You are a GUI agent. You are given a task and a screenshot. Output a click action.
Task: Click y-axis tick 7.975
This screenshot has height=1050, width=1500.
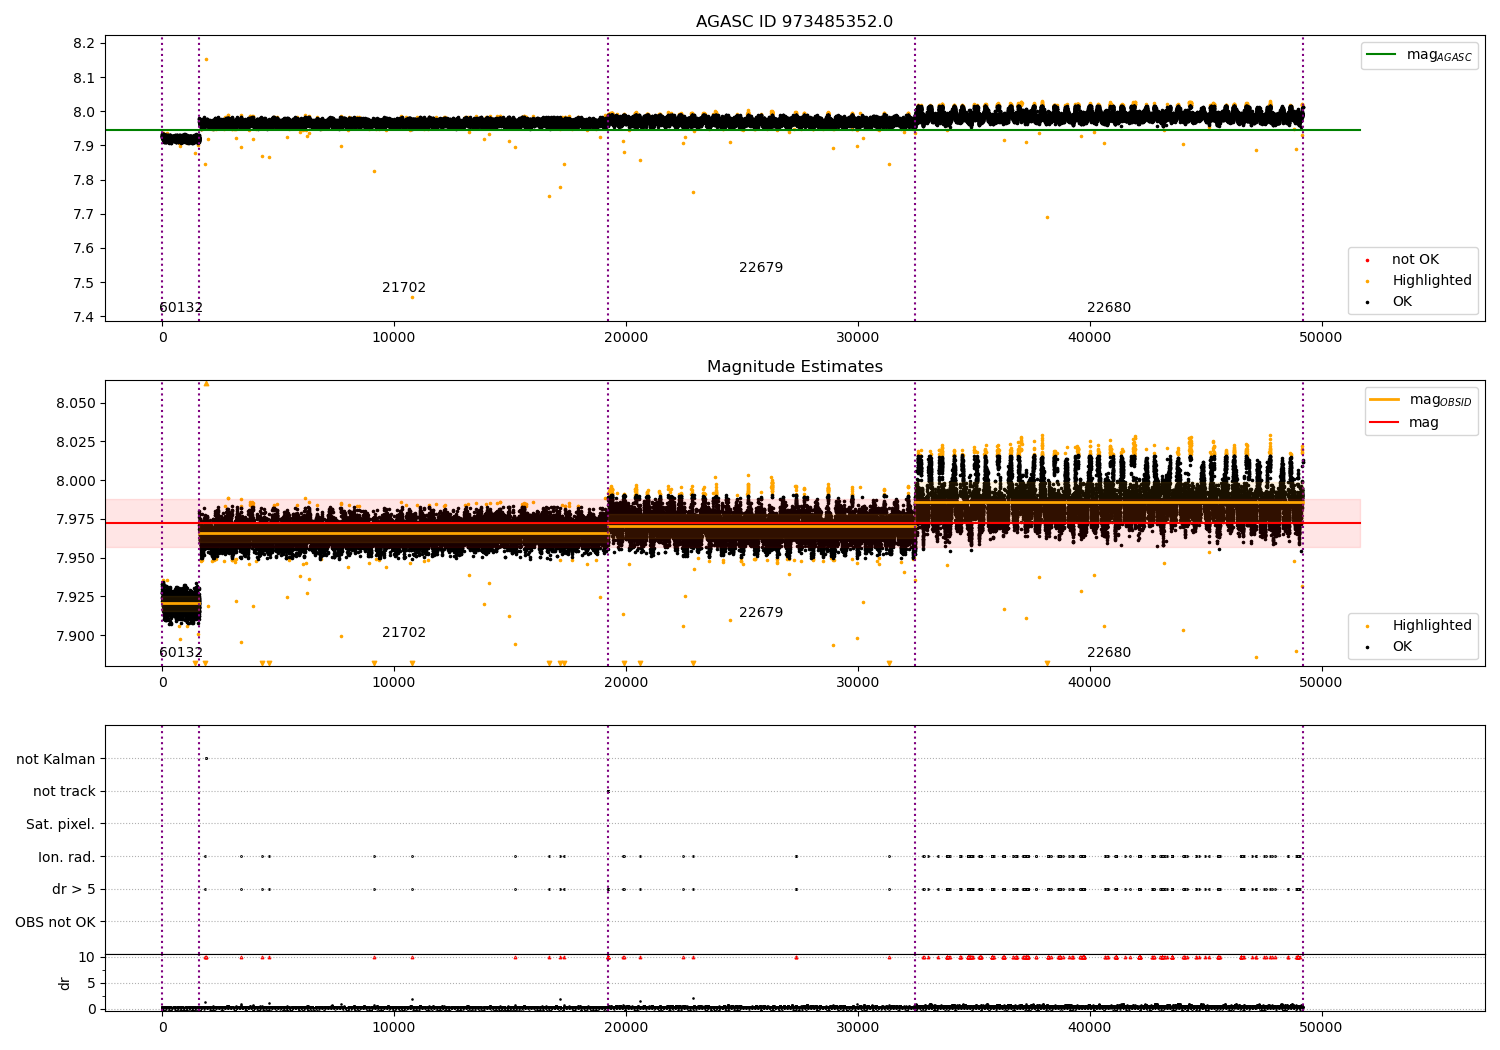coord(76,520)
